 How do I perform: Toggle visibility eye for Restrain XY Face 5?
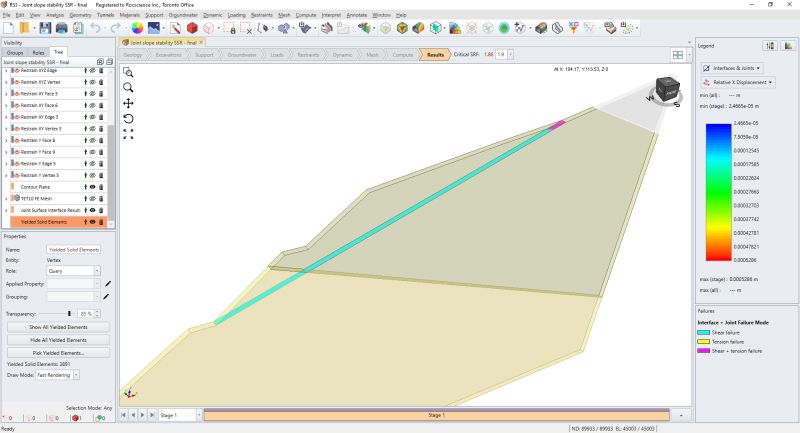coord(92,94)
